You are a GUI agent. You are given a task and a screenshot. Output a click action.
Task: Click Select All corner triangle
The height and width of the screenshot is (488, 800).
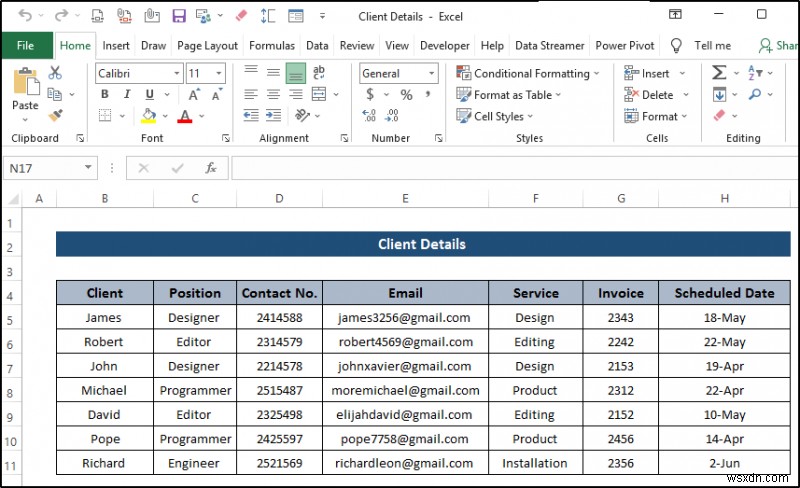pyautogui.click(x=13, y=199)
